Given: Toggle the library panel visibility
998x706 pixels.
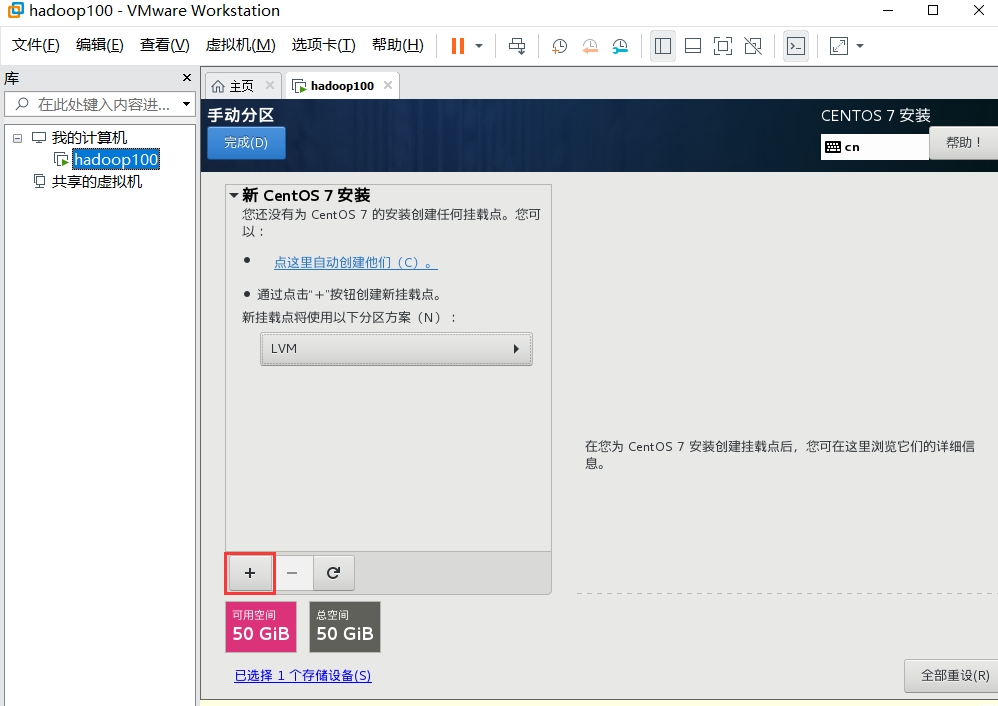Looking at the screenshot, I should (662, 45).
